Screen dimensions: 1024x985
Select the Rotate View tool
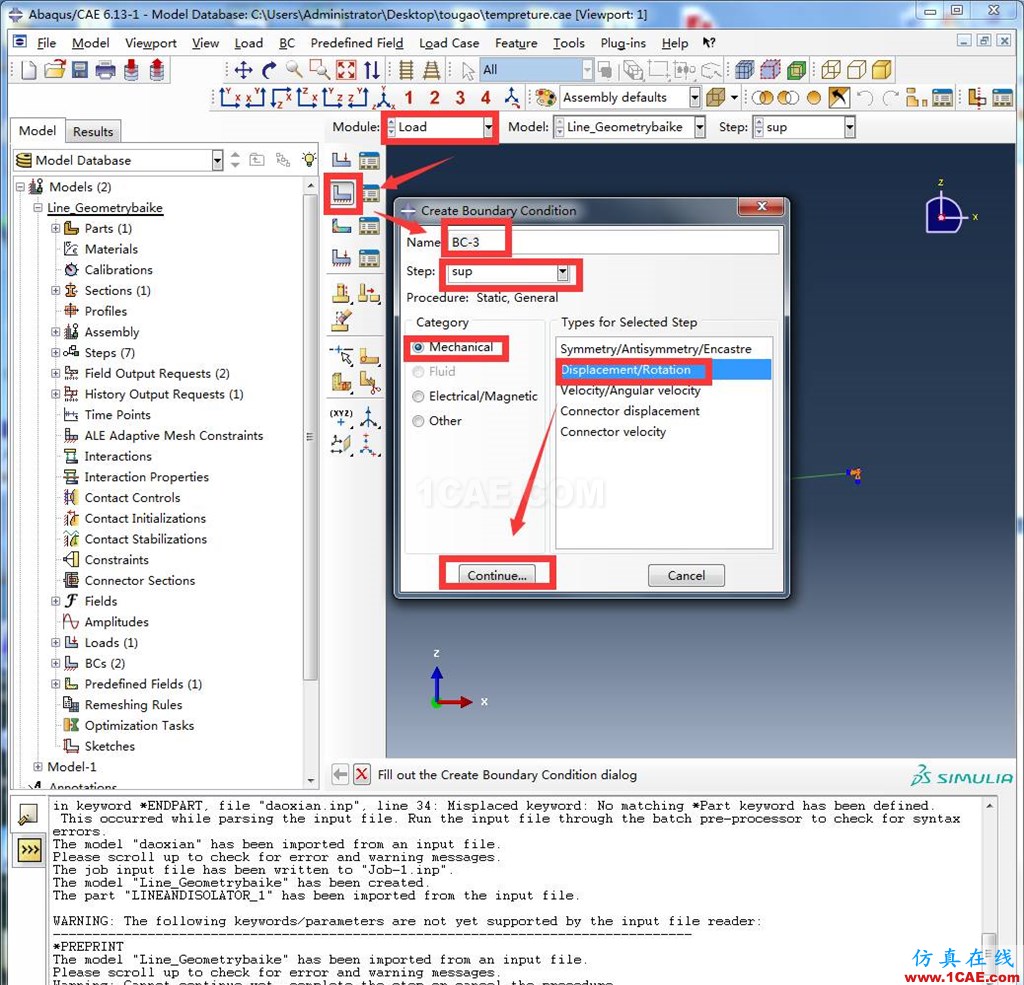pos(269,70)
